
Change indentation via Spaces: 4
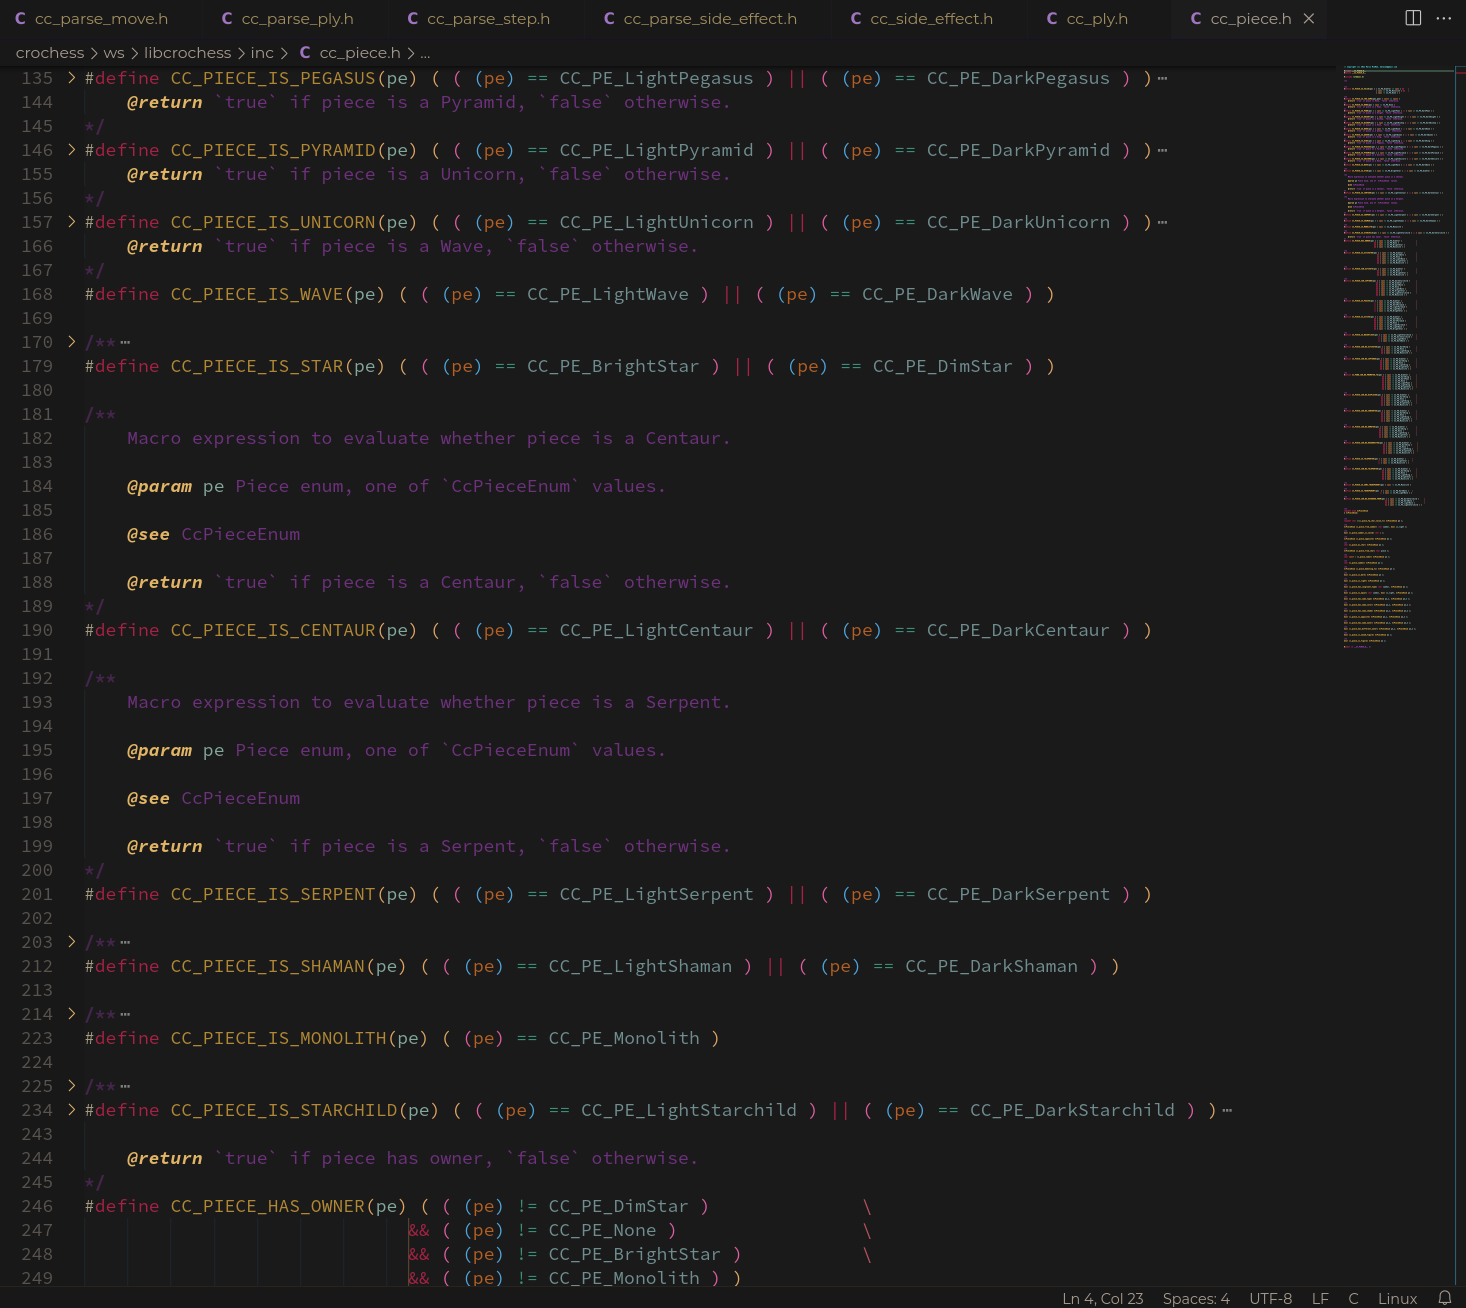tap(1196, 1298)
